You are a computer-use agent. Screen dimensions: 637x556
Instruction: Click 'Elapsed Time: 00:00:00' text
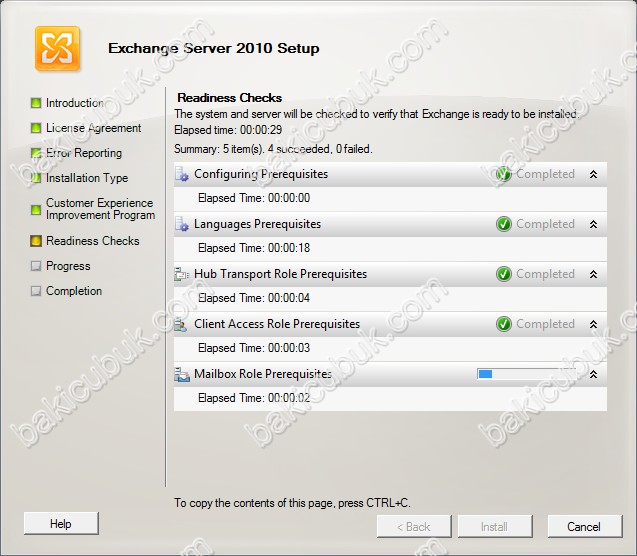pos(254,198)
